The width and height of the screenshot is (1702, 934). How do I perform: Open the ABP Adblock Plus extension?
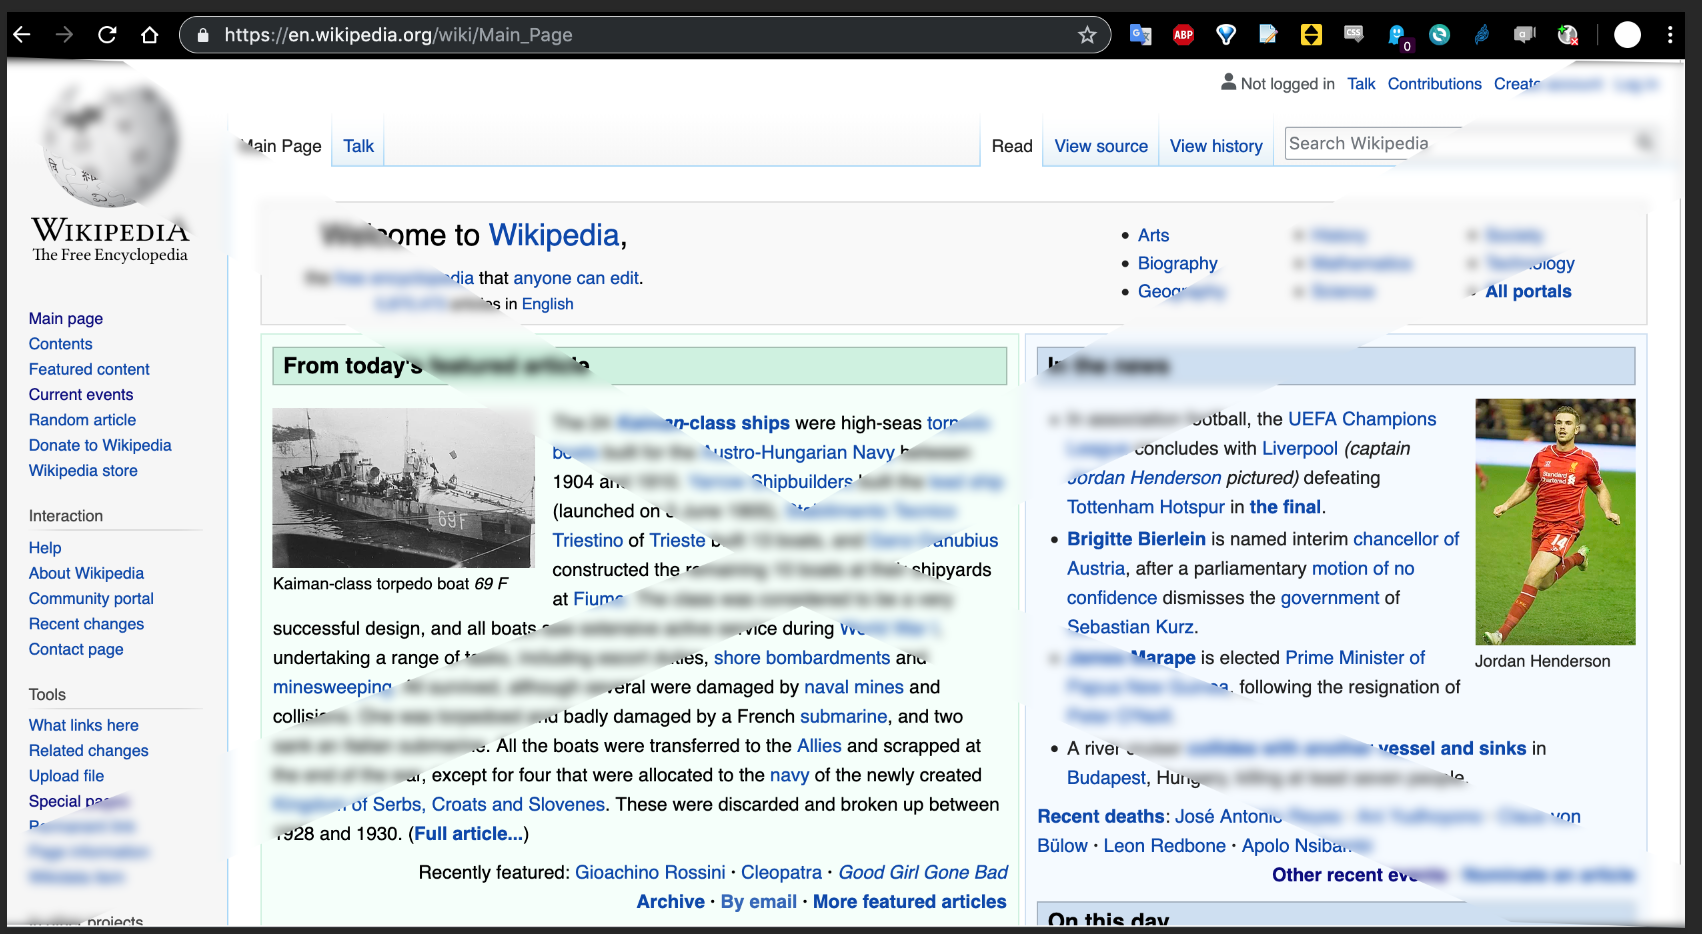coord(1183,35)
